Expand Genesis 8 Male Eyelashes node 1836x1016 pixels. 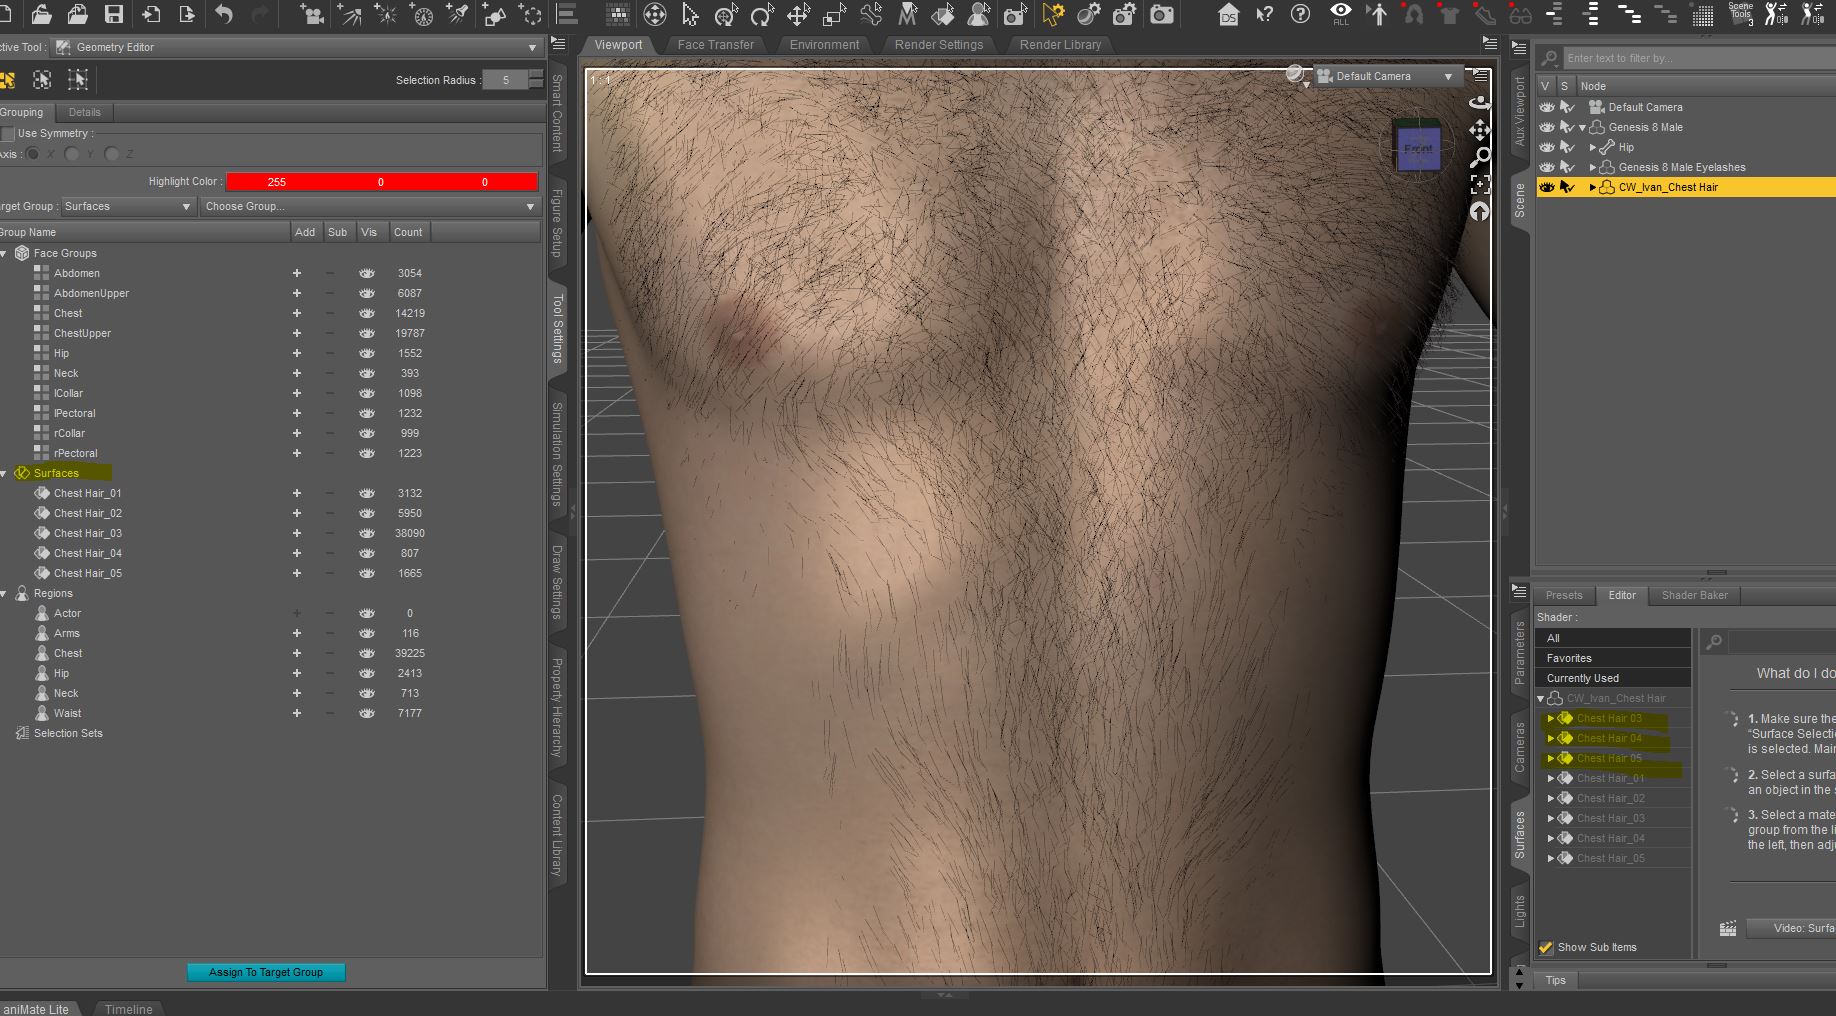pyautogui.click(x=1593, y=167)
